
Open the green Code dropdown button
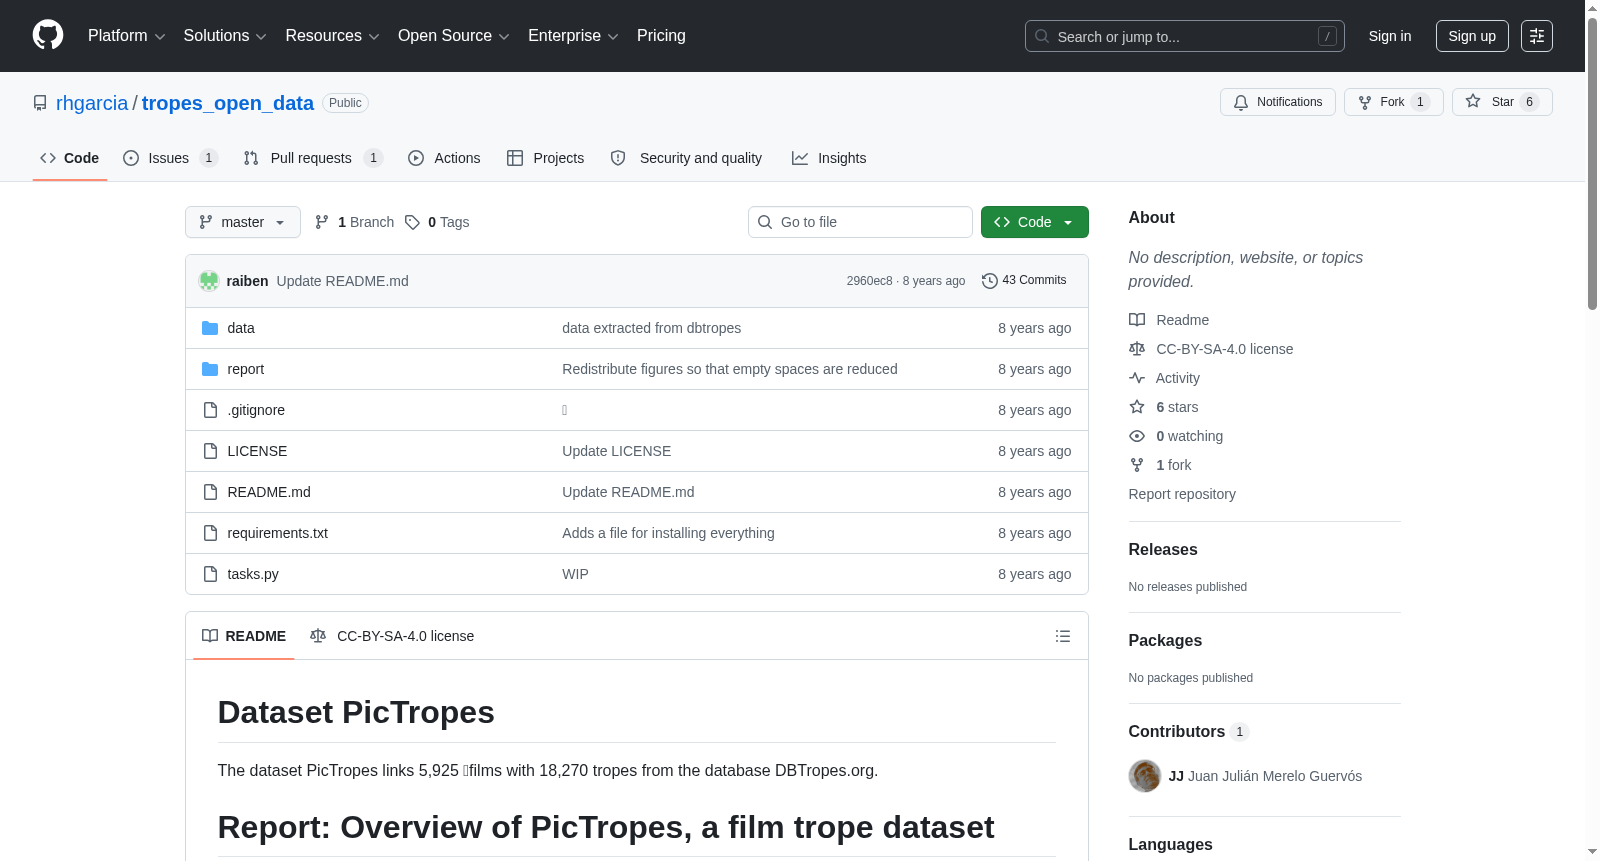pos(1035,222)
